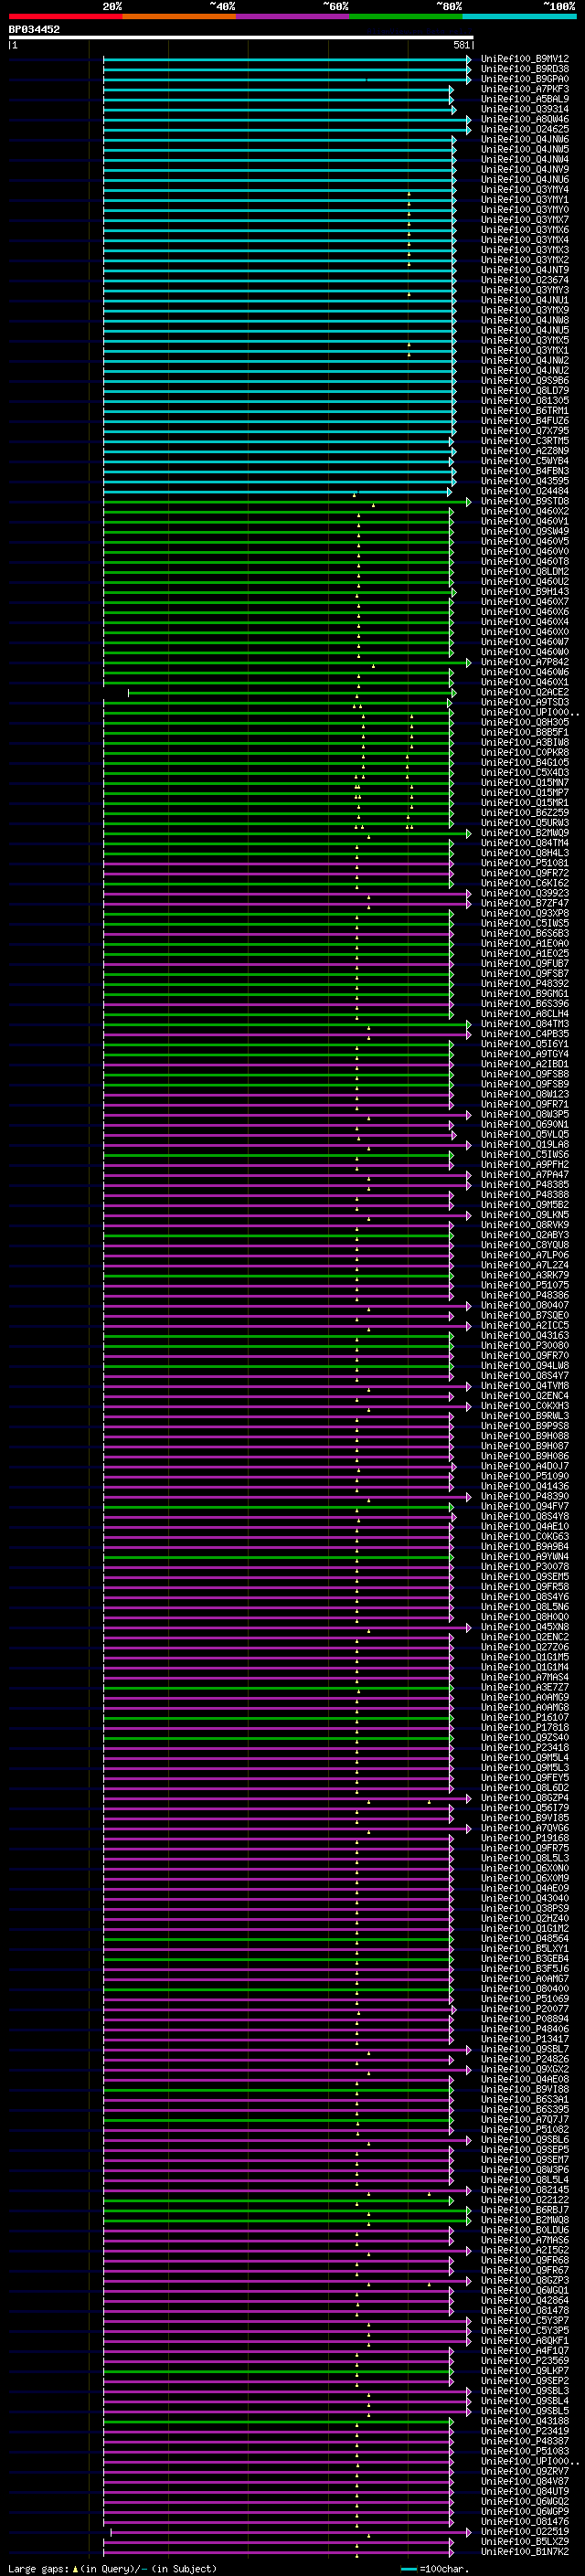Select hit UniRef100_P19168
Viewport: 585px width, 2576px height.
click(525, 1838)
